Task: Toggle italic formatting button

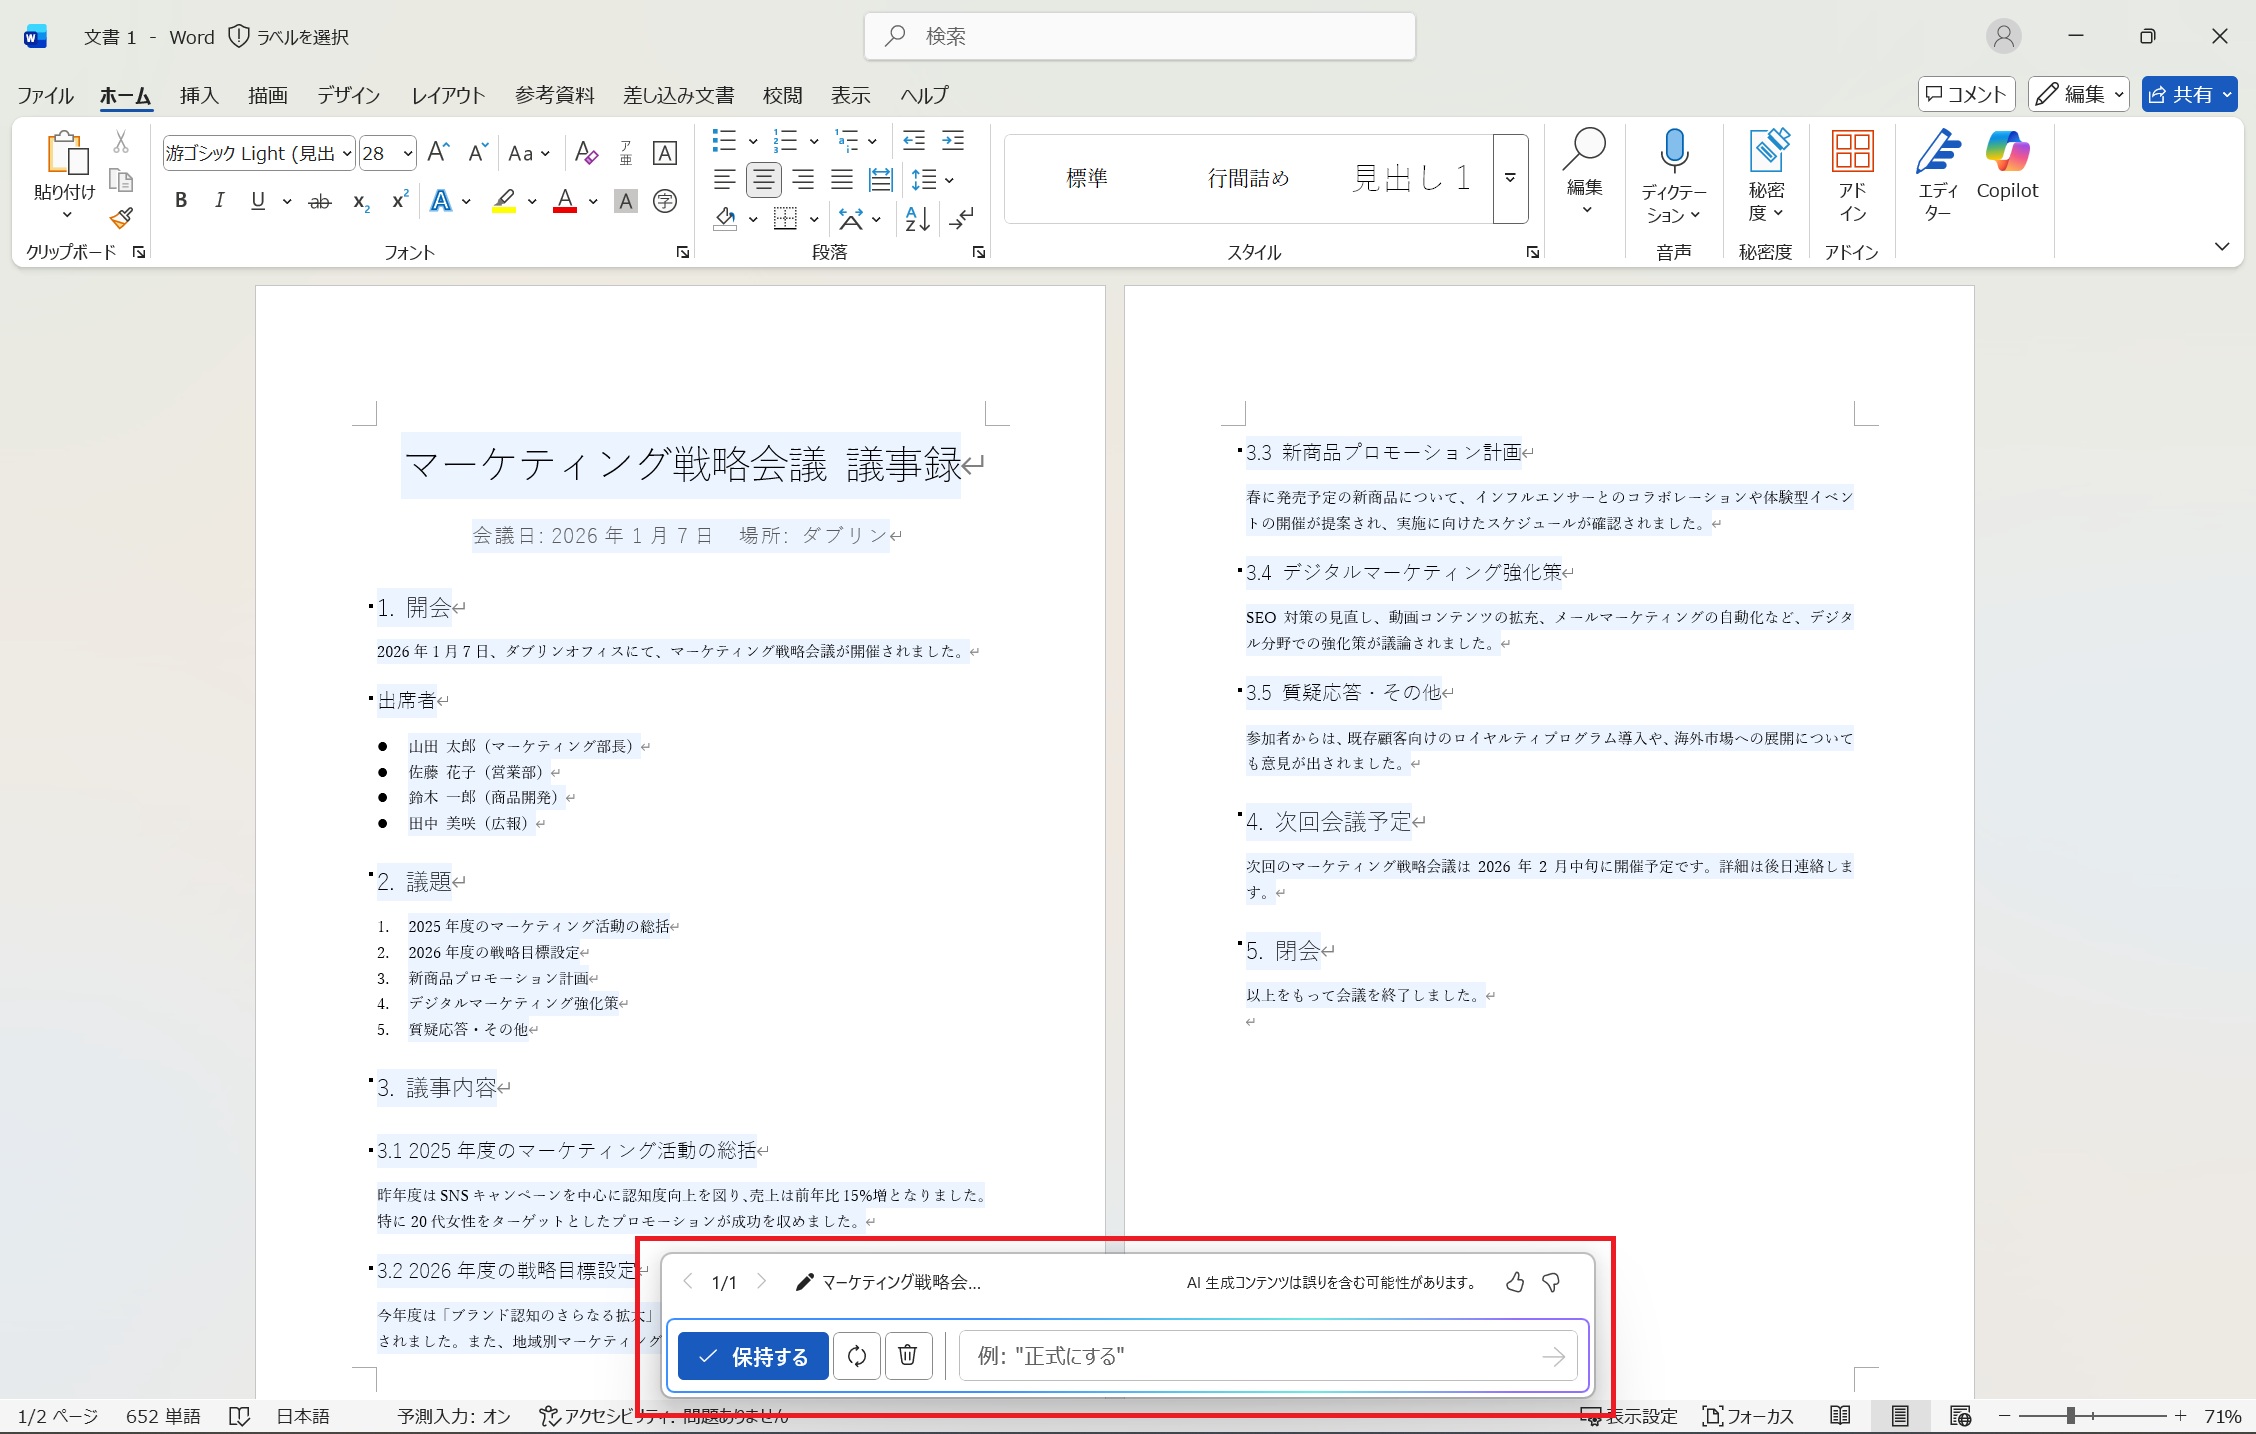Action: coord(219,201)
